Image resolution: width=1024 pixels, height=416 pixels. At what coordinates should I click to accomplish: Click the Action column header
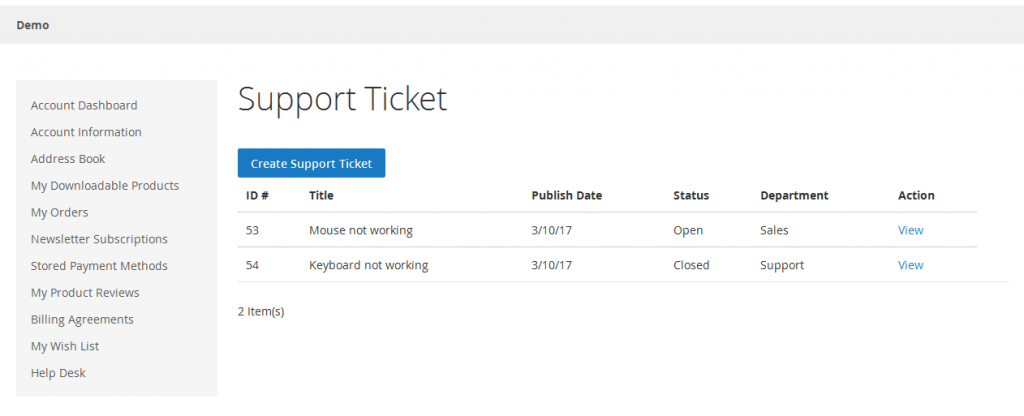coord(916,195)
